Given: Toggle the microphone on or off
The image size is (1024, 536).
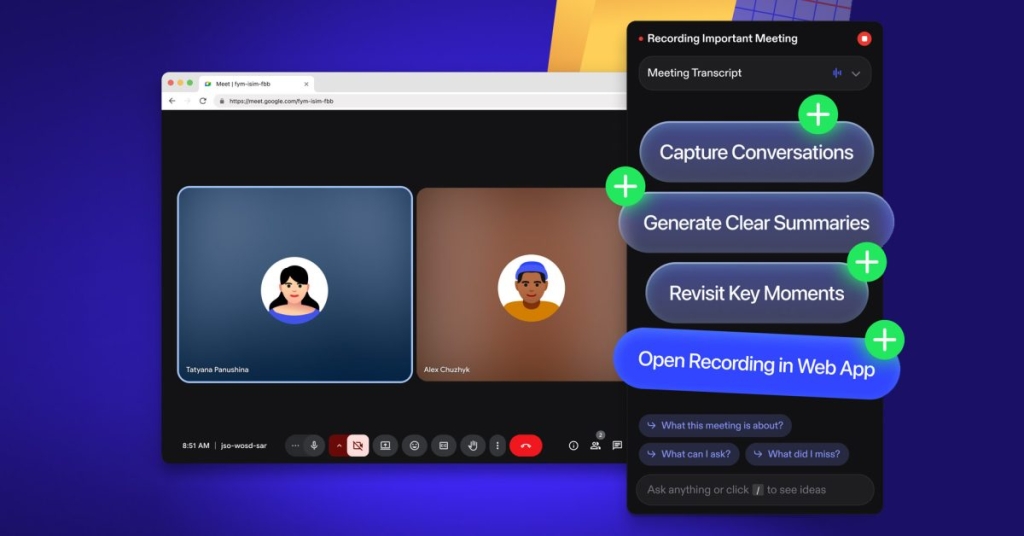Looking at the screenshot, I should 314,446.
